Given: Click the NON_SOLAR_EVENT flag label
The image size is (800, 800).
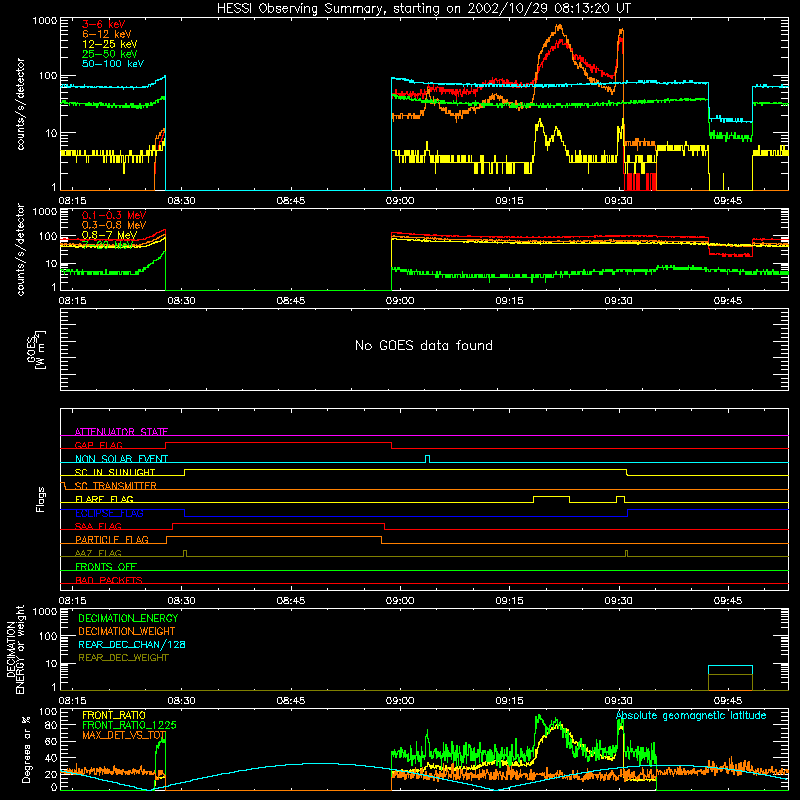Looking at the screenshot, I should 121,459.
